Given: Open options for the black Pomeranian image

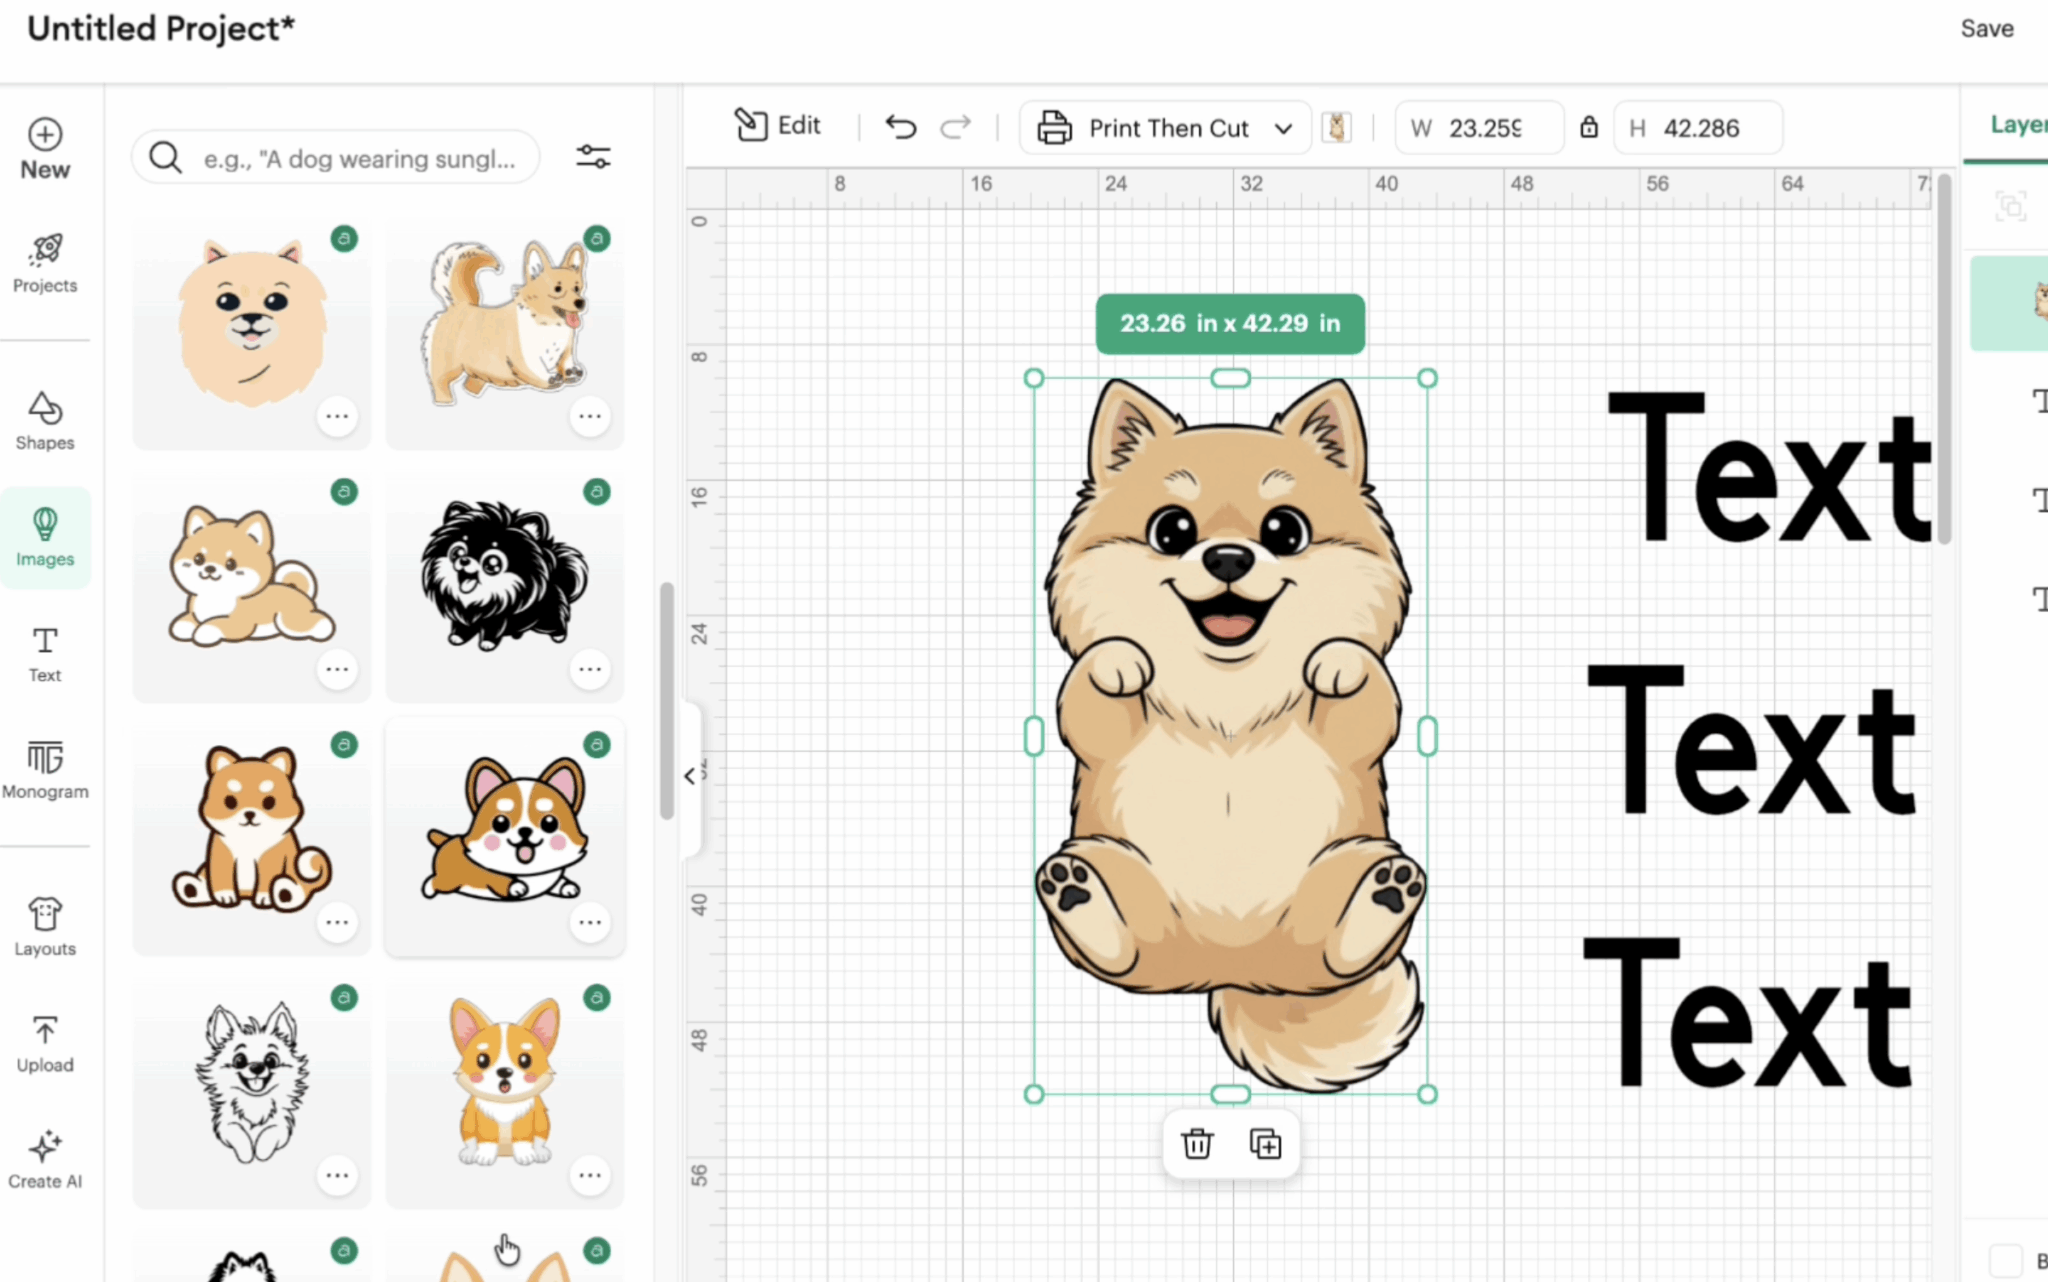Looking at the screenshot, I should 590,668.
